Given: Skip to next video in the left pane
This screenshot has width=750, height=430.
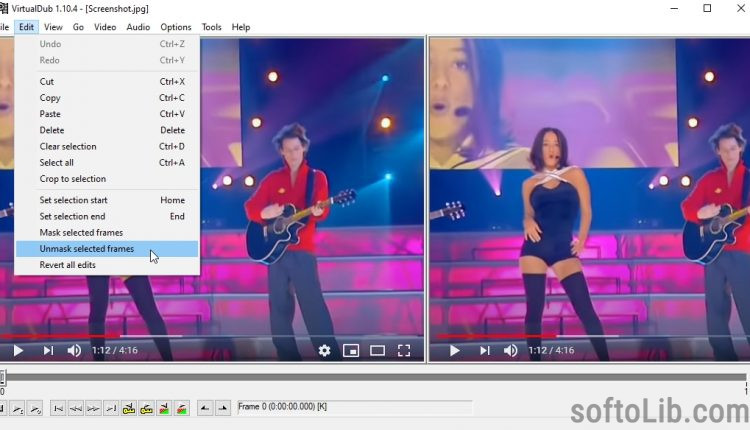Looking at the screenshot, I should coord(48,351).
